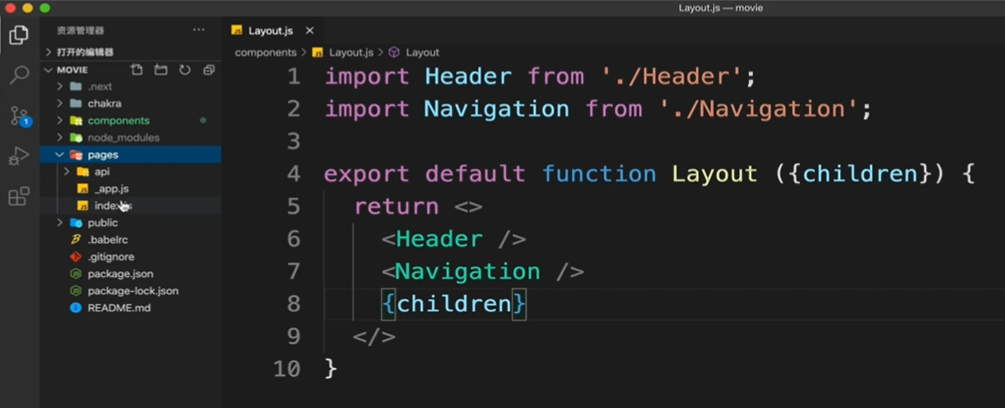This screenshot has width=1005, height=408.
Task: Open the Explorer view in activity bar
Action: point(19,35)
